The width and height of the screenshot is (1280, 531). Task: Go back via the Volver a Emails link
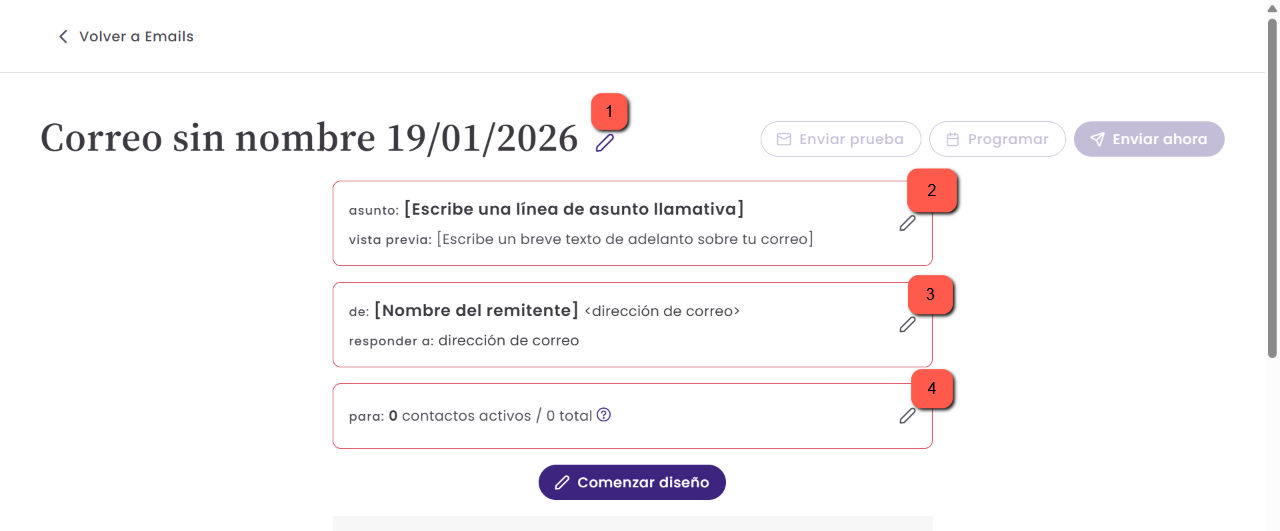126,36
